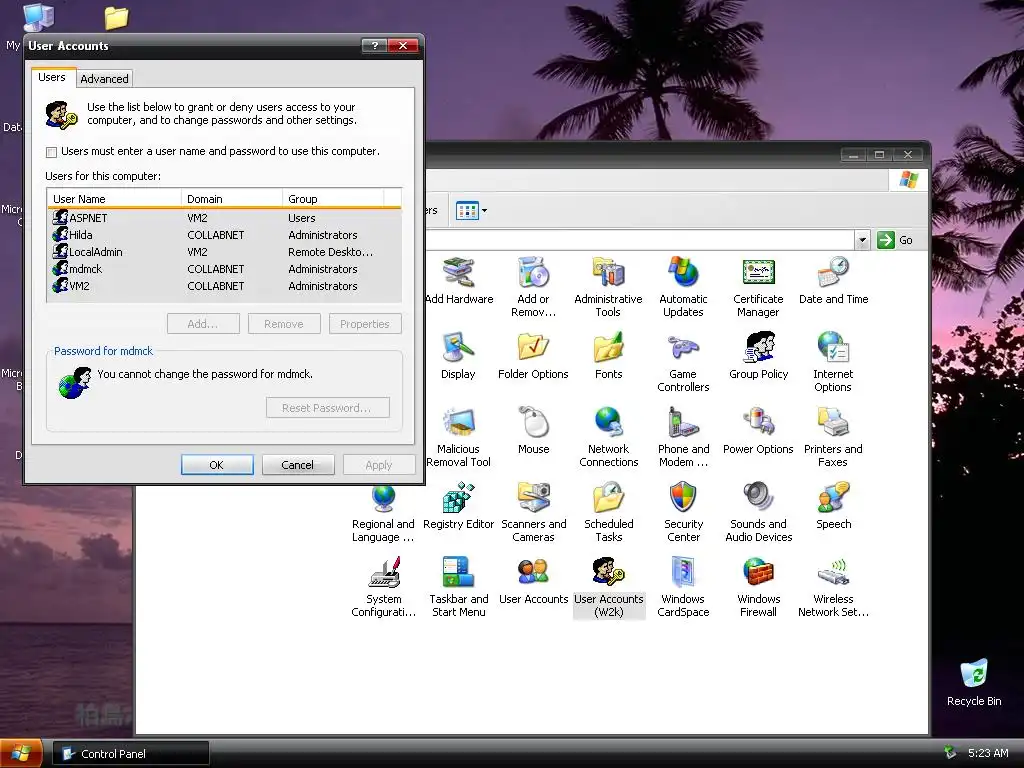1024x768 pixels.
Task: Open Administrative Tools icon
Action: pos(608,287)
